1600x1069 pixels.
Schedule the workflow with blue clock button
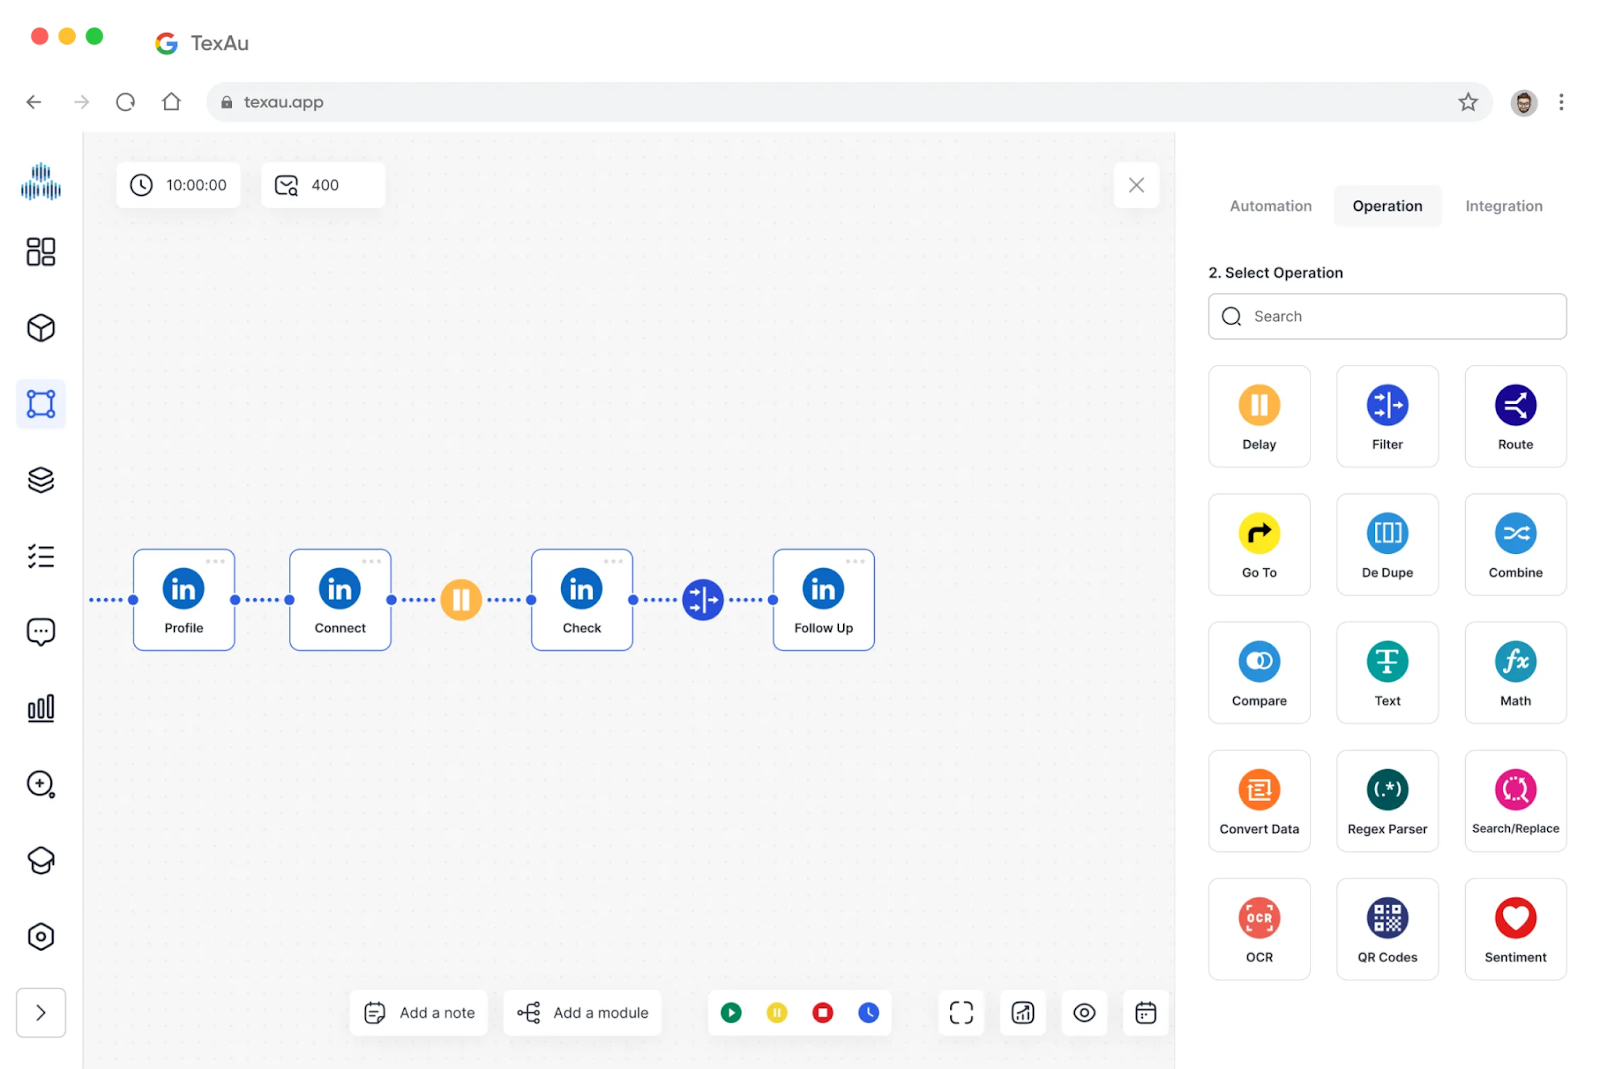tap(869, 1013)
